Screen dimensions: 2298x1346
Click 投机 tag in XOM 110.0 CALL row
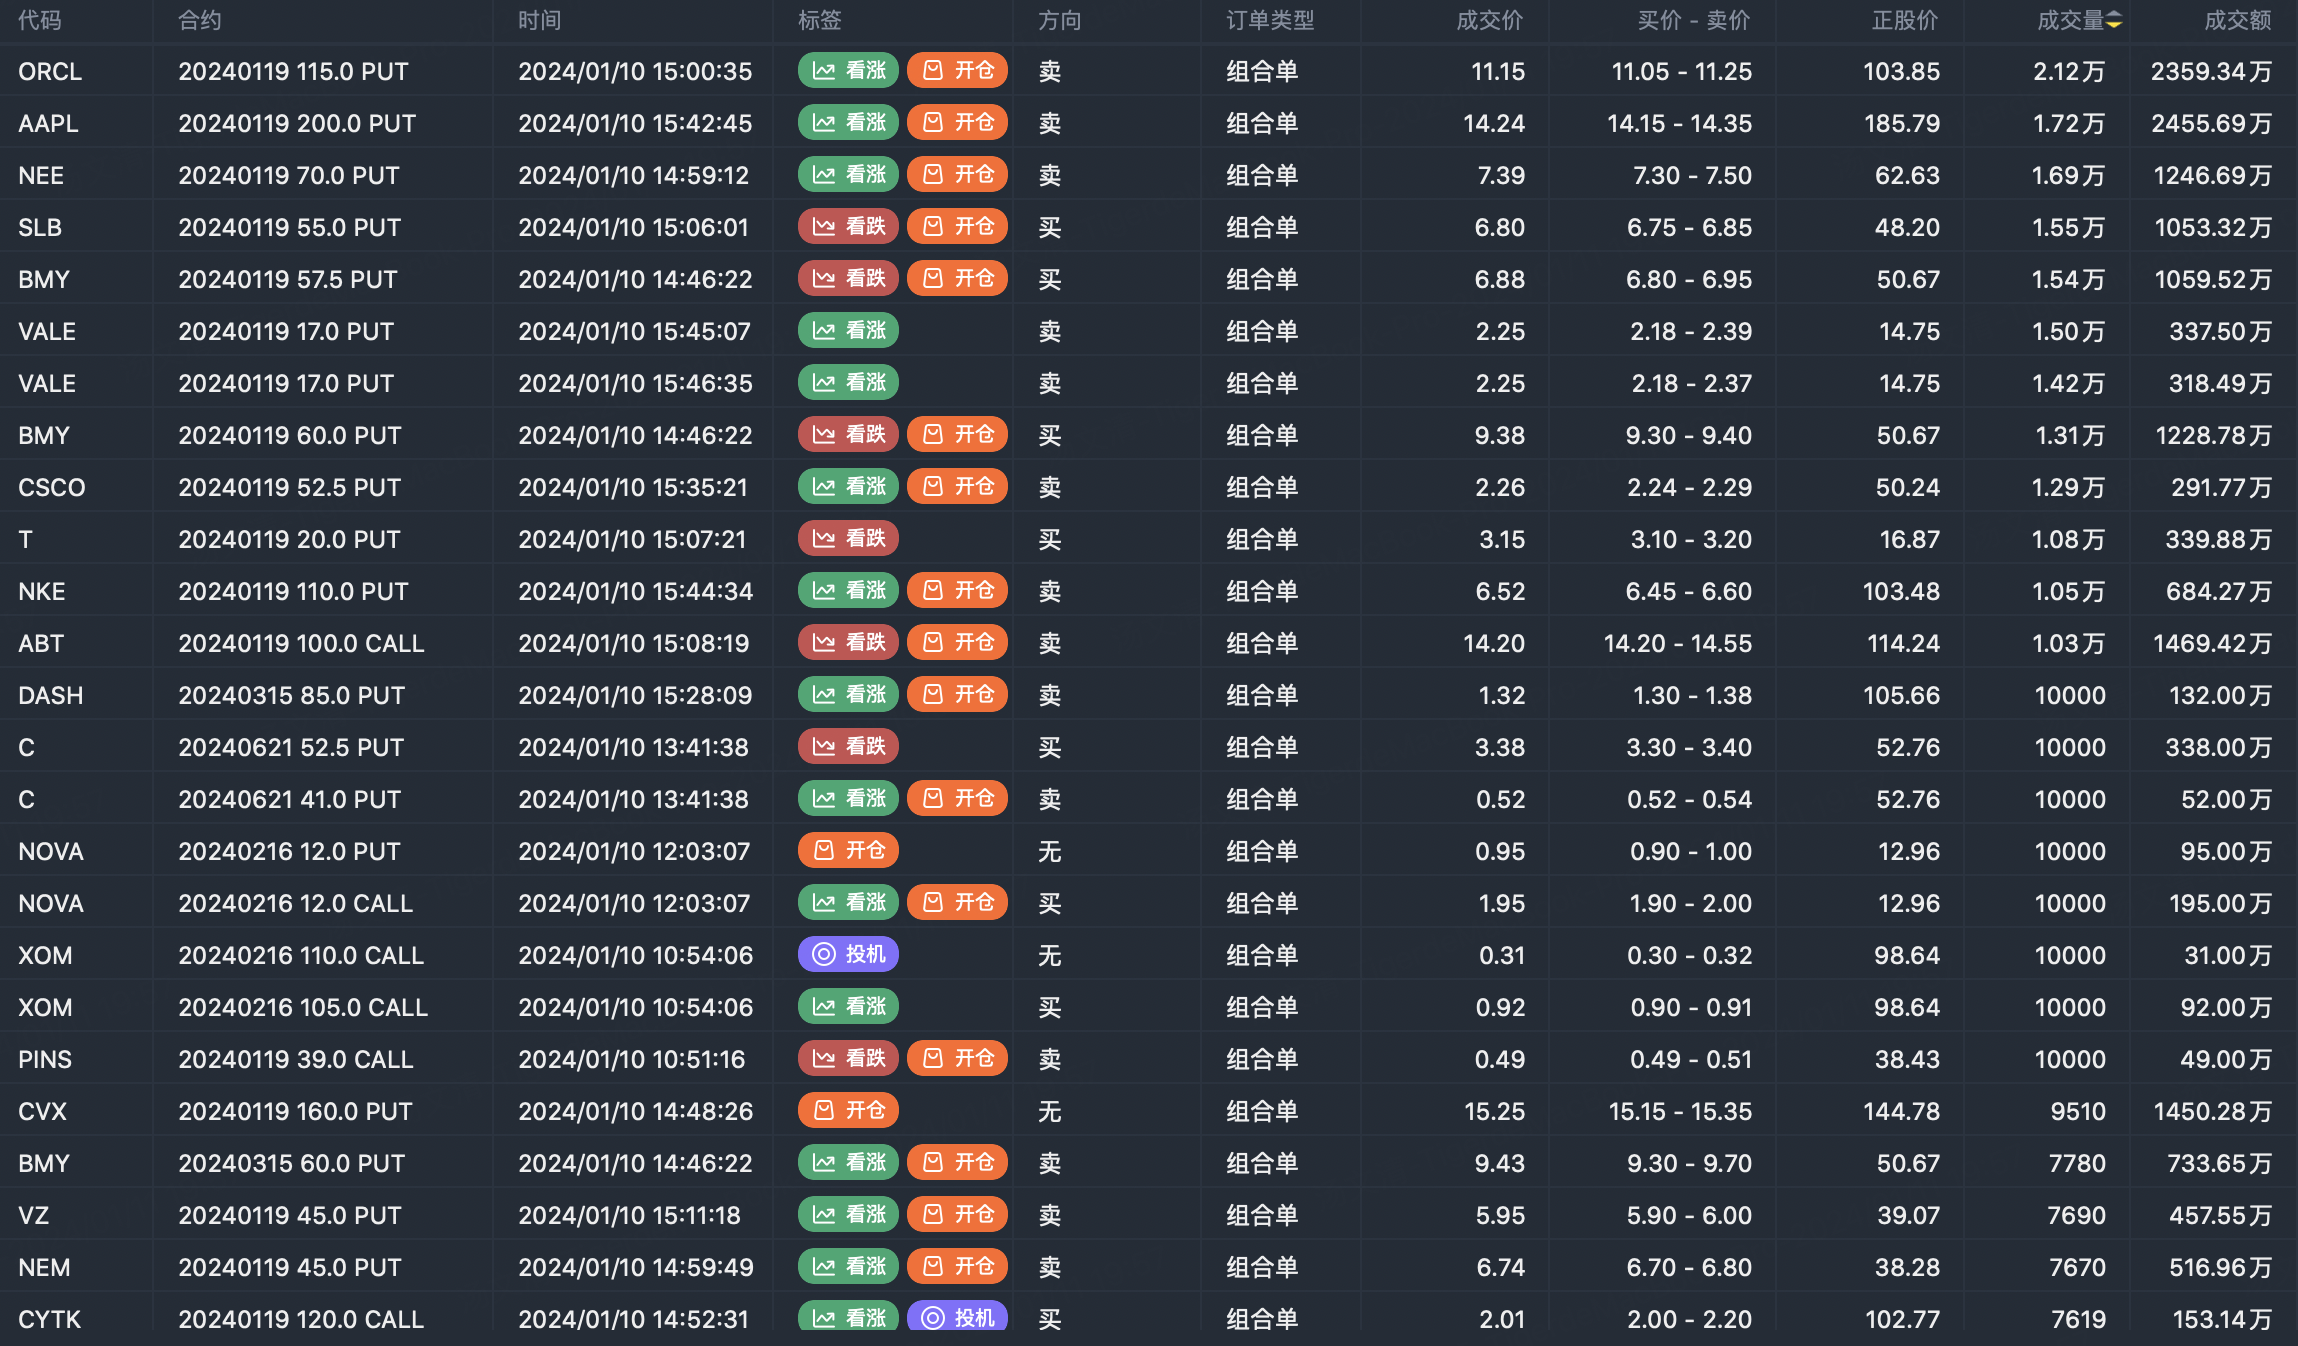848,955
